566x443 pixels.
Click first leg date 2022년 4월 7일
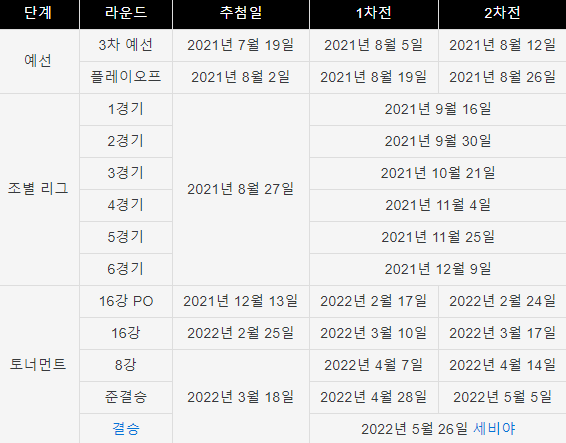click(374, 365)
